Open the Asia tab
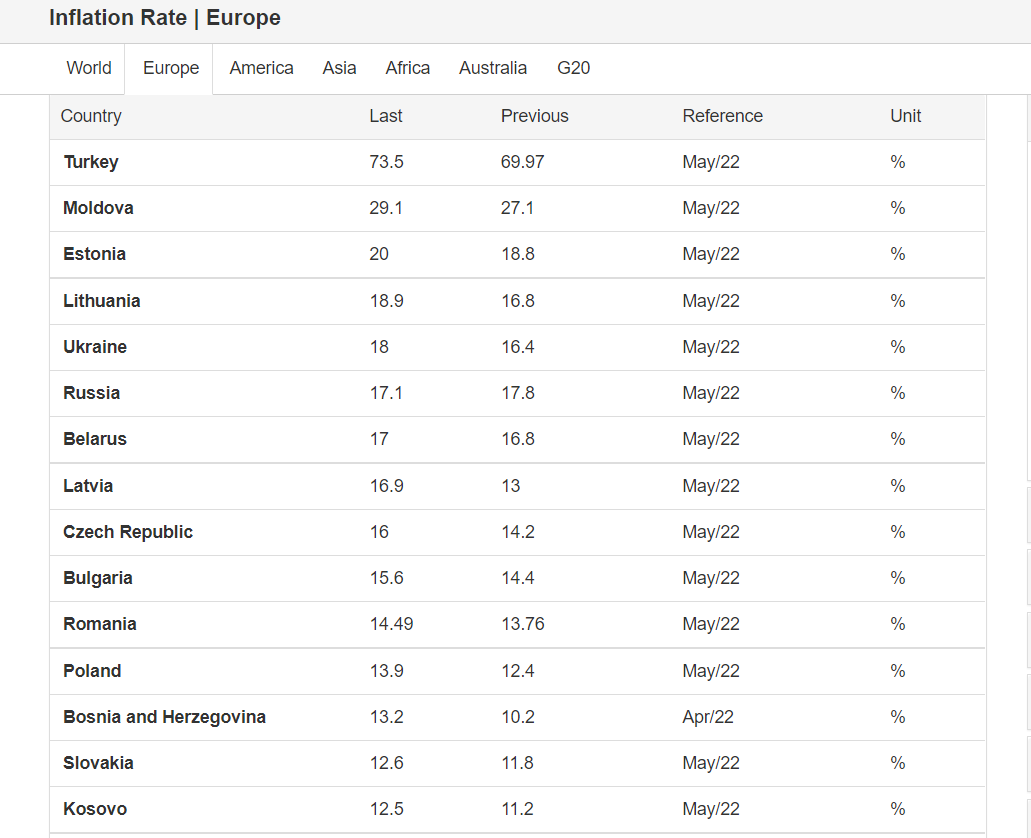1031x838 pixels. (x=339, y=68)
